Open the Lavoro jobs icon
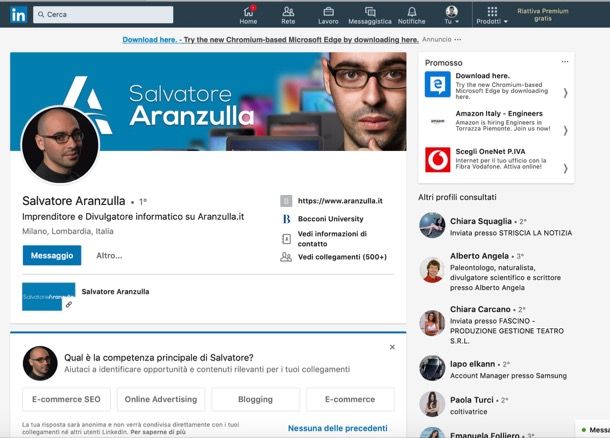 (328, 15)
